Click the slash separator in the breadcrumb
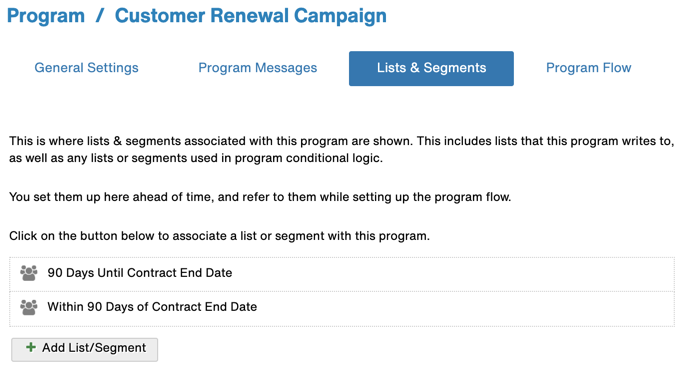693x371 pixels. click(x=100, y=16)
